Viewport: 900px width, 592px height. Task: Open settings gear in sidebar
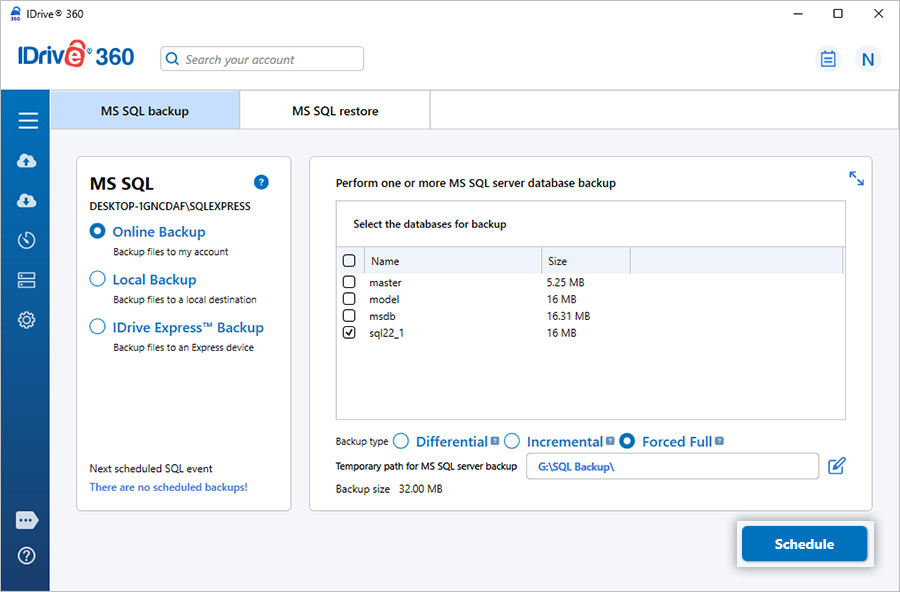[x=27, y=320]
